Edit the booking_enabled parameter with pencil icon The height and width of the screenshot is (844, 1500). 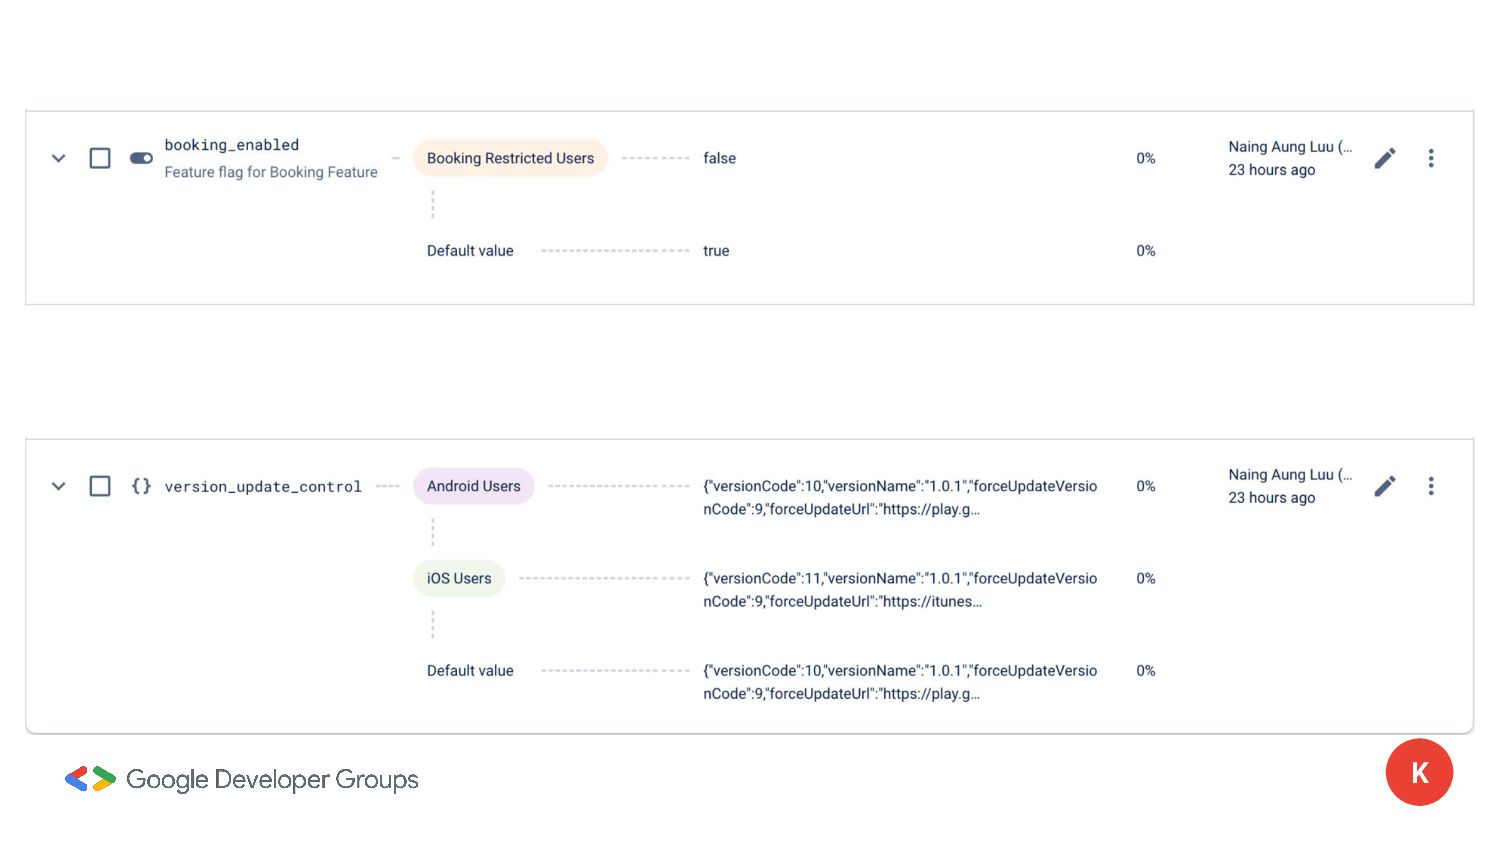[x=1385, y=158]
